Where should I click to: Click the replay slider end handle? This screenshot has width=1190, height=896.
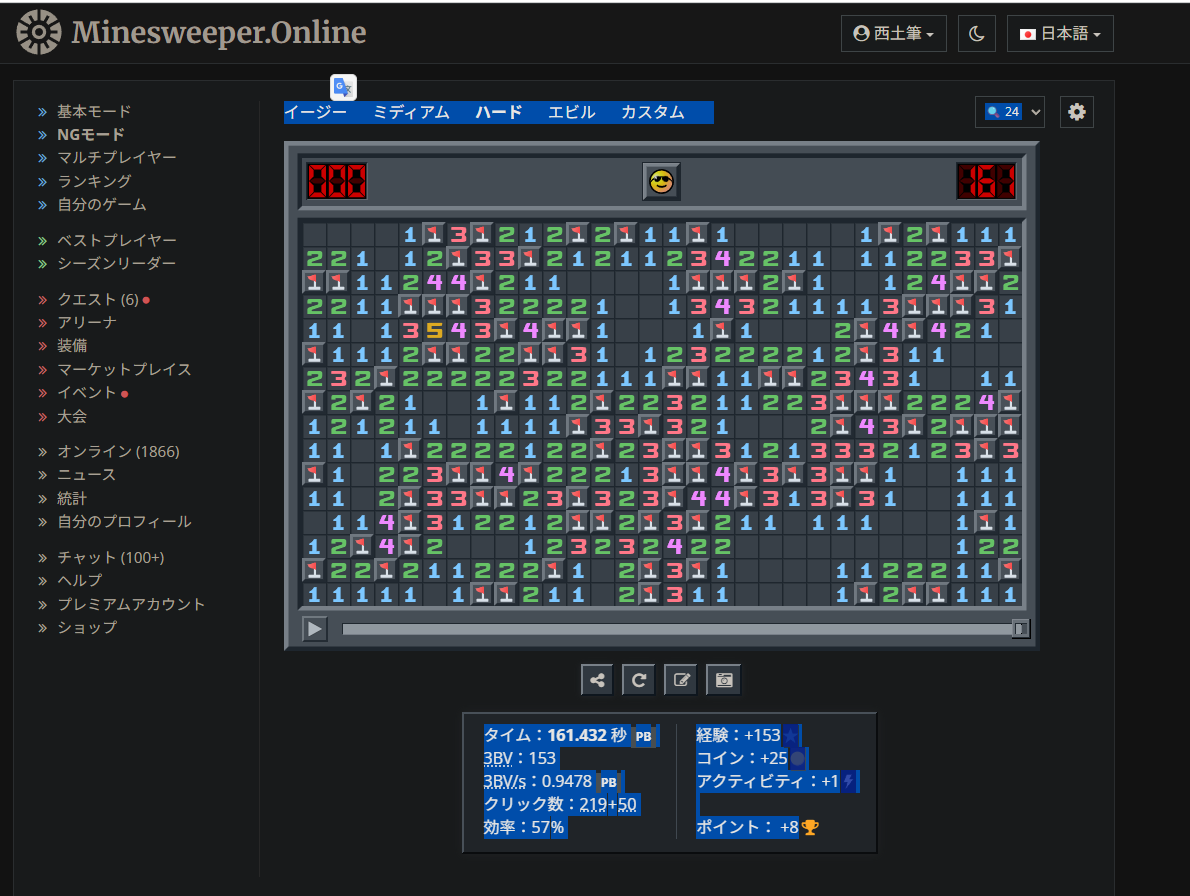click(x=1021, y=629)
